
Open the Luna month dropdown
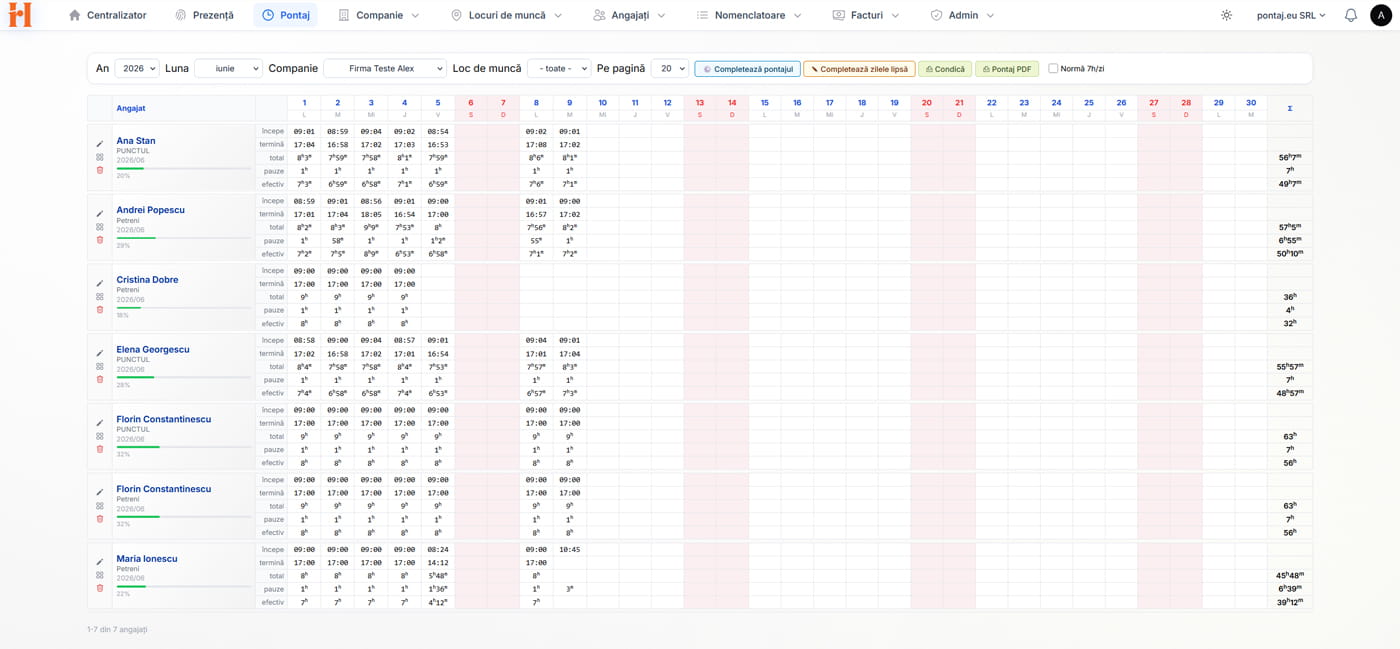(228, 69)
